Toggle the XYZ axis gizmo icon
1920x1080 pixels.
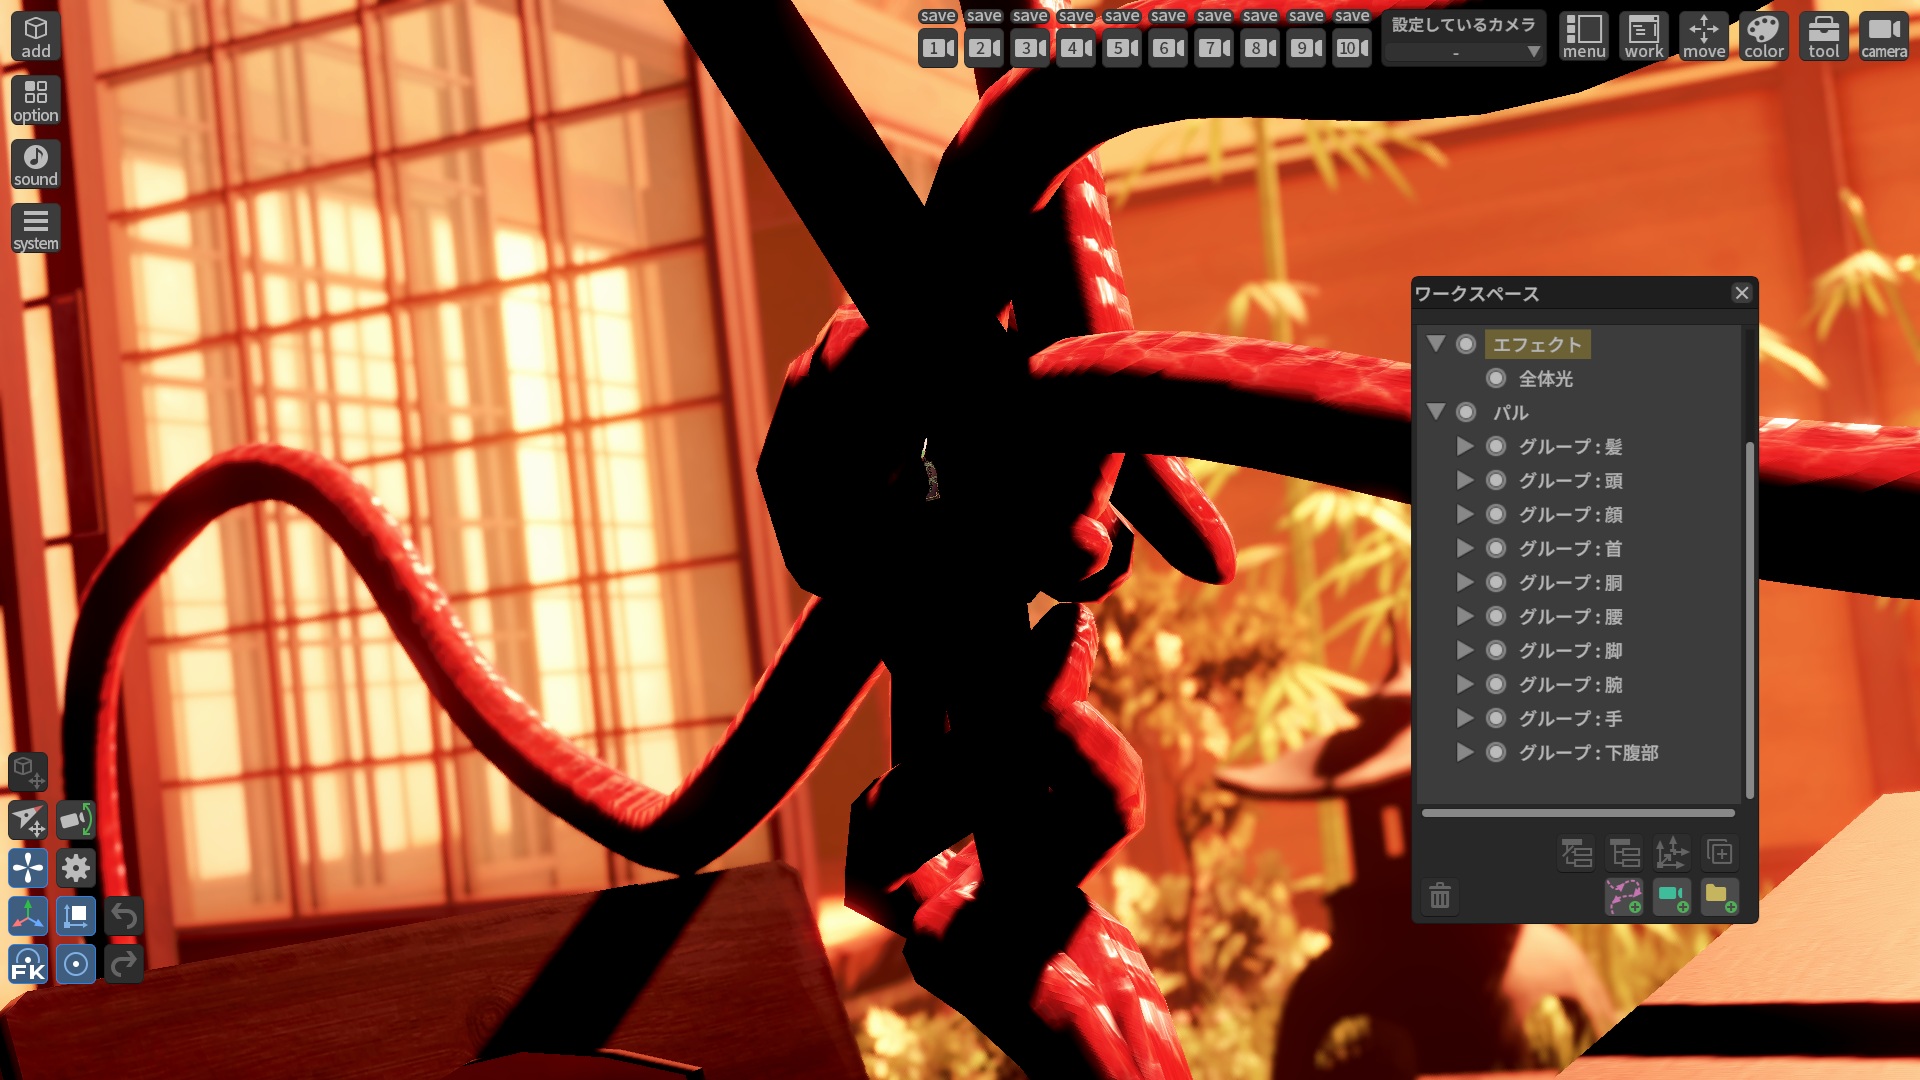28,916
